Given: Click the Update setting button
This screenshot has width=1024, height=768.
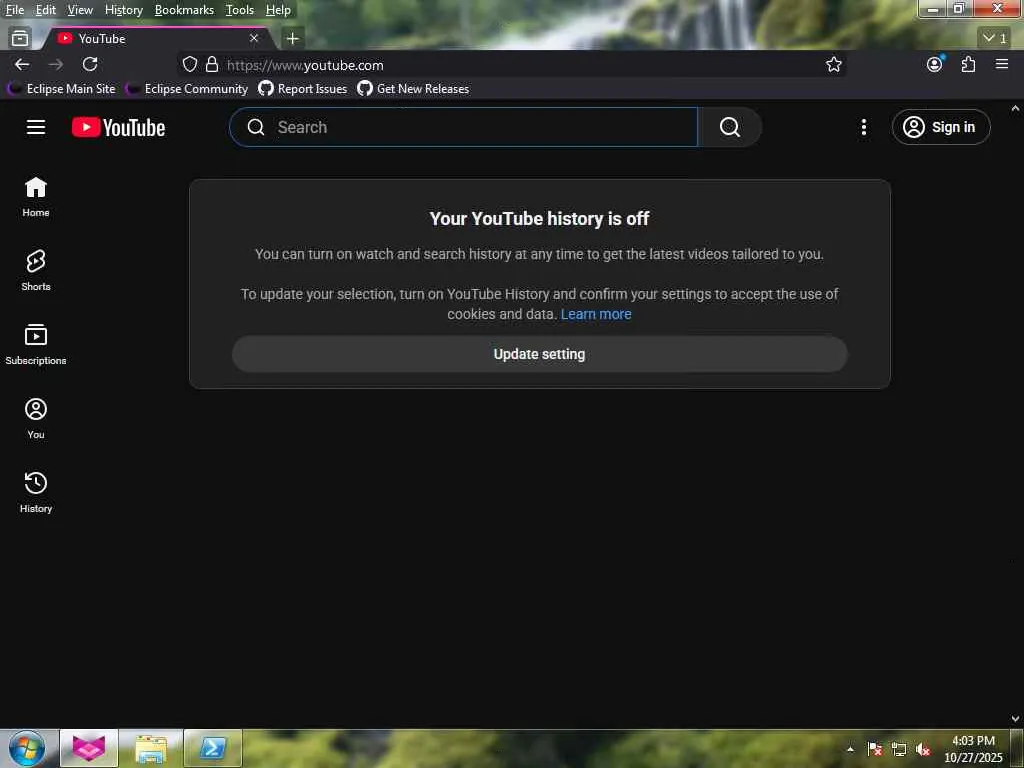Looking at the screenshot, I should [539, 354].
